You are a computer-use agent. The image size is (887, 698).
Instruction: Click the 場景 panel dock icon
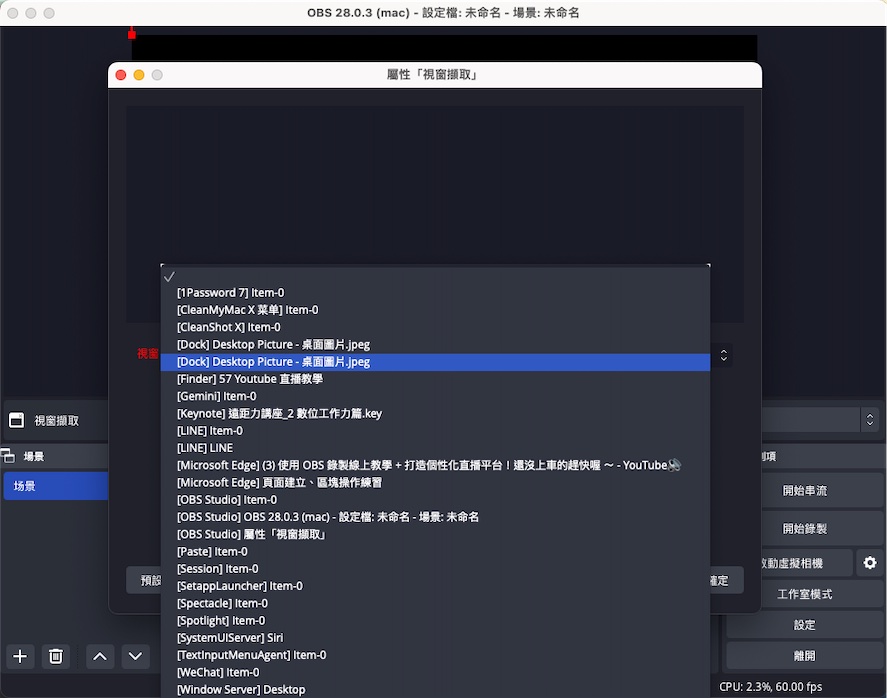(x=8, y=456)
